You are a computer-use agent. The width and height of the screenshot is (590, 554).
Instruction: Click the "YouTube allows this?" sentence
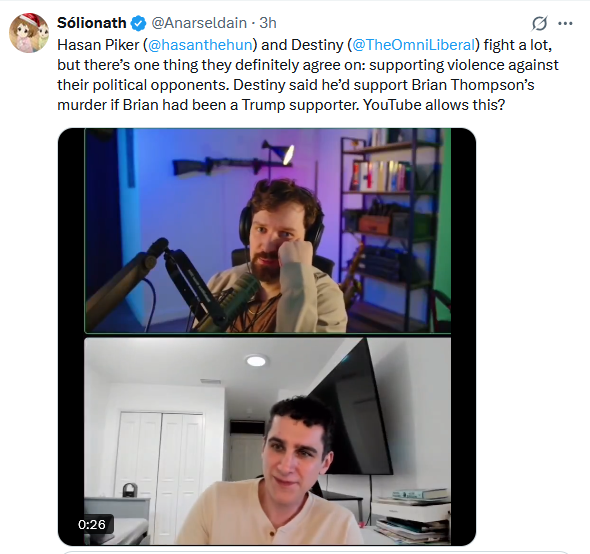[433, 105]
